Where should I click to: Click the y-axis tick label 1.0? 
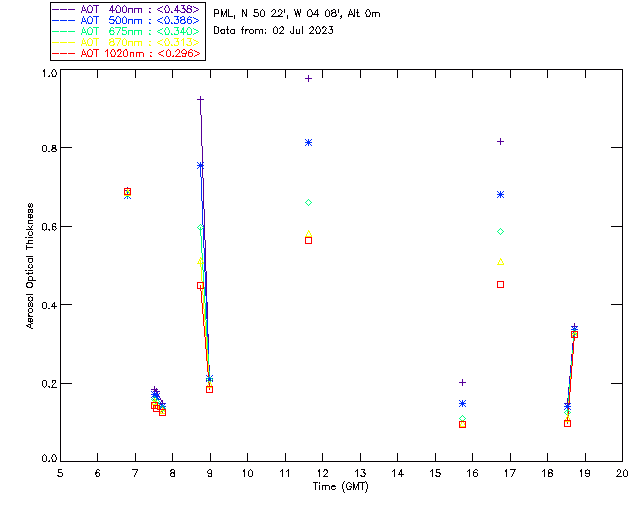coord(49,73)
